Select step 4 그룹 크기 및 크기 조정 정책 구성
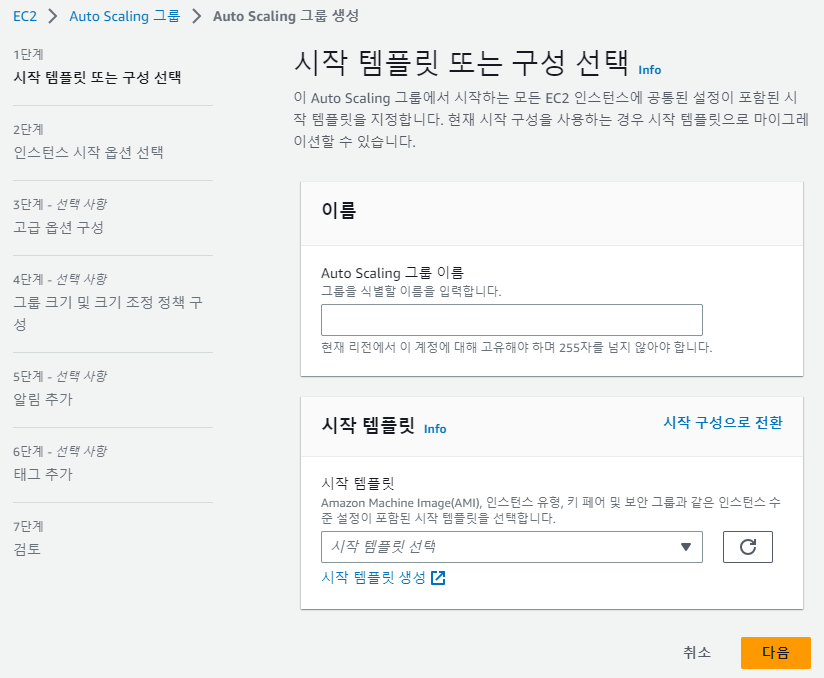824x678 pixels. point(108,313)
